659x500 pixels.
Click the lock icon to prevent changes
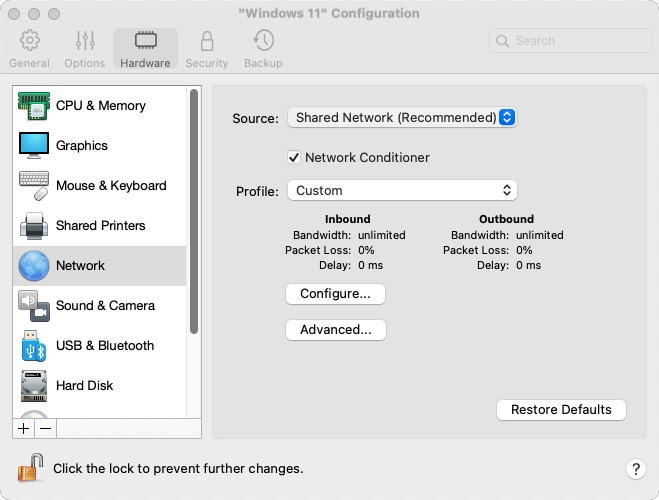(x=30, y=467)
